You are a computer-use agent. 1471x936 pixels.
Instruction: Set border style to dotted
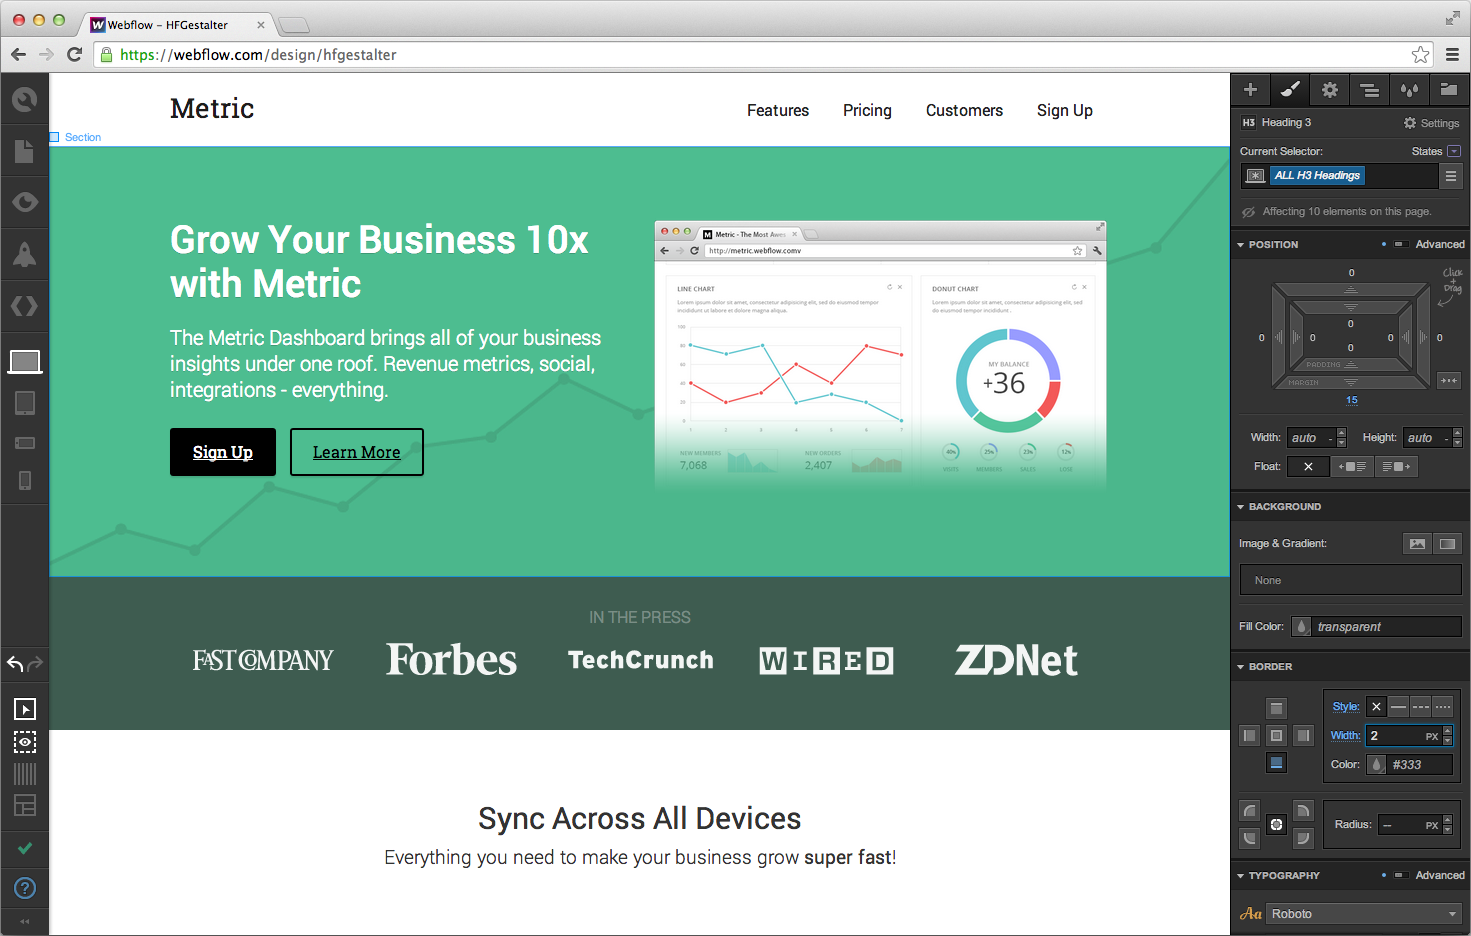(x=1442, y=707)
